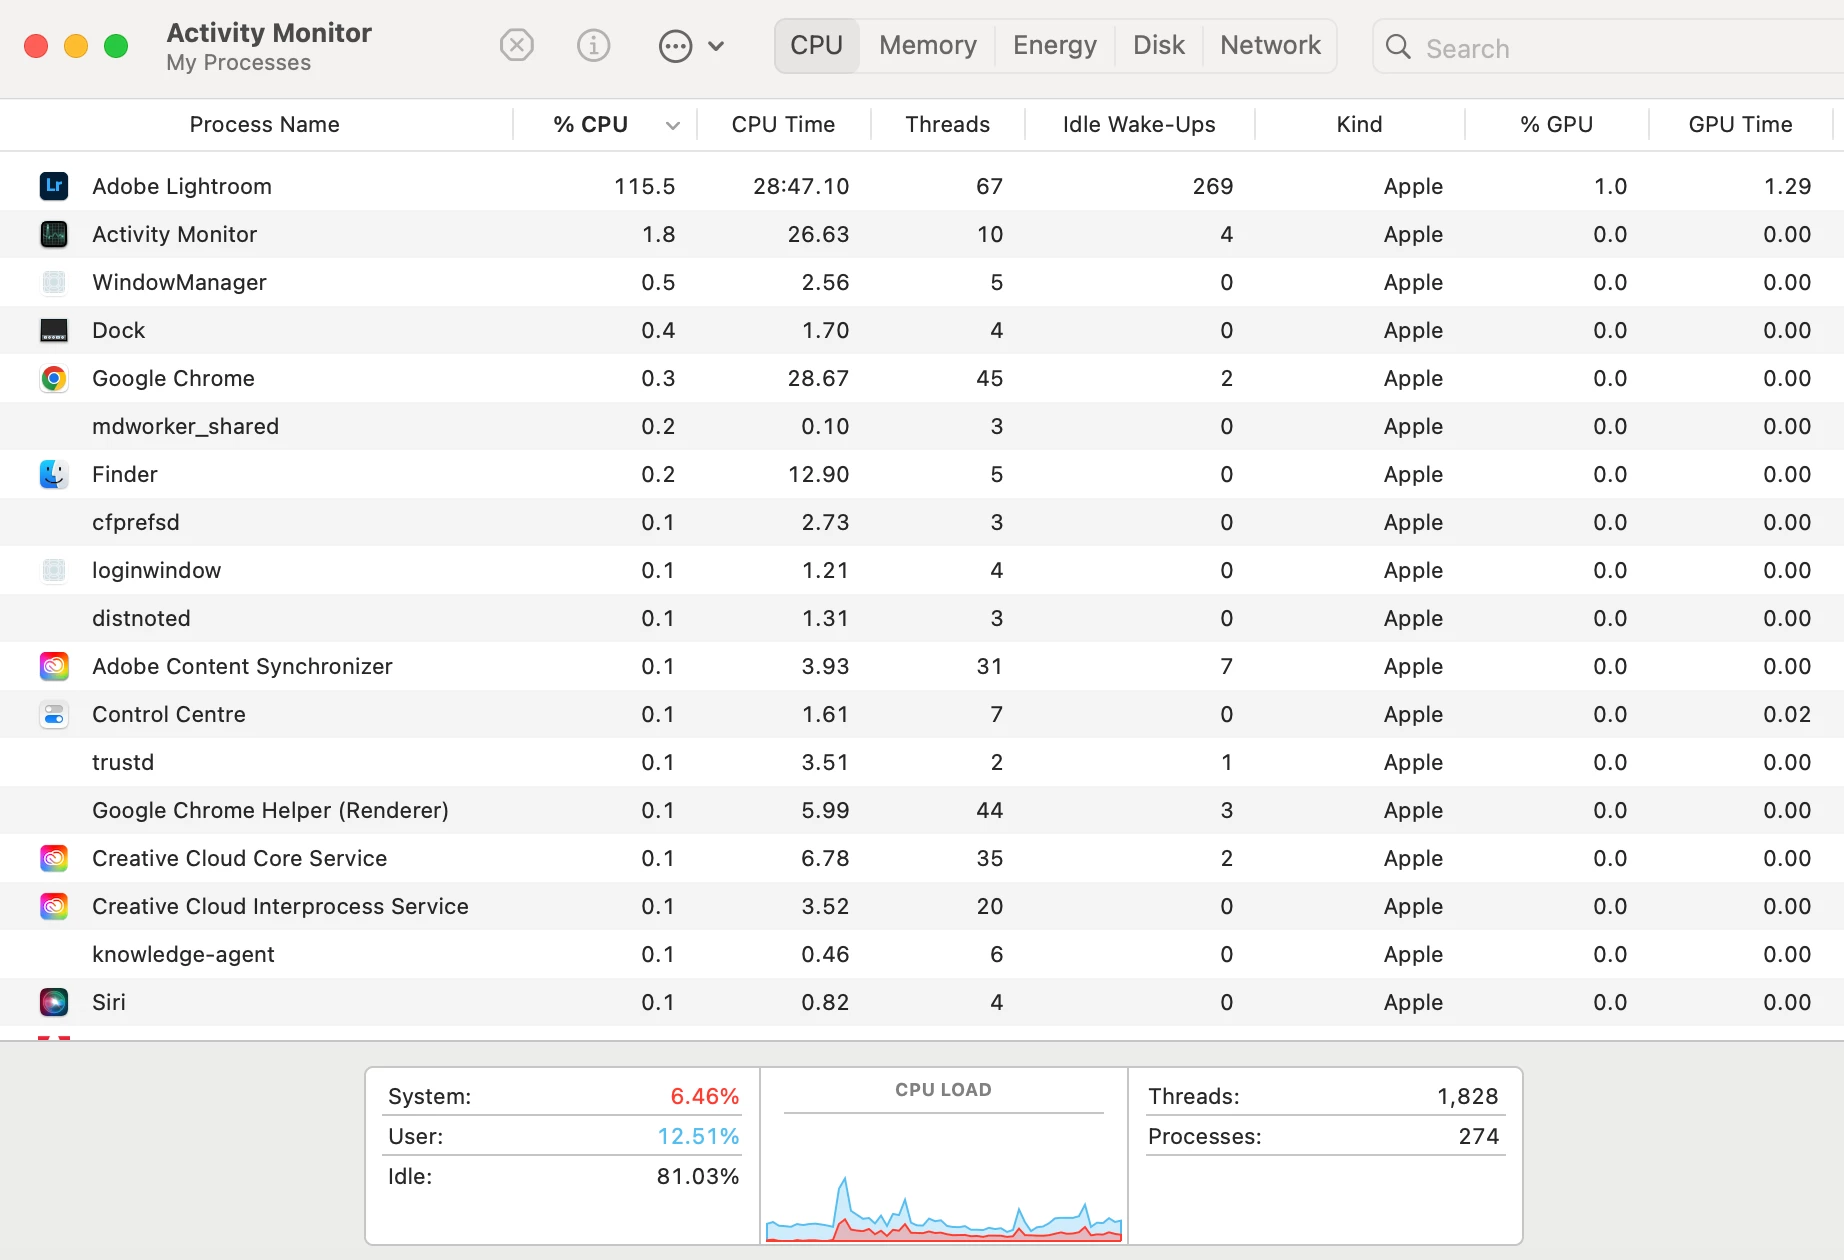Click Adobe Content Synchronizer's 31 threads value
1844x1260 pixels.
coord(990,666)
